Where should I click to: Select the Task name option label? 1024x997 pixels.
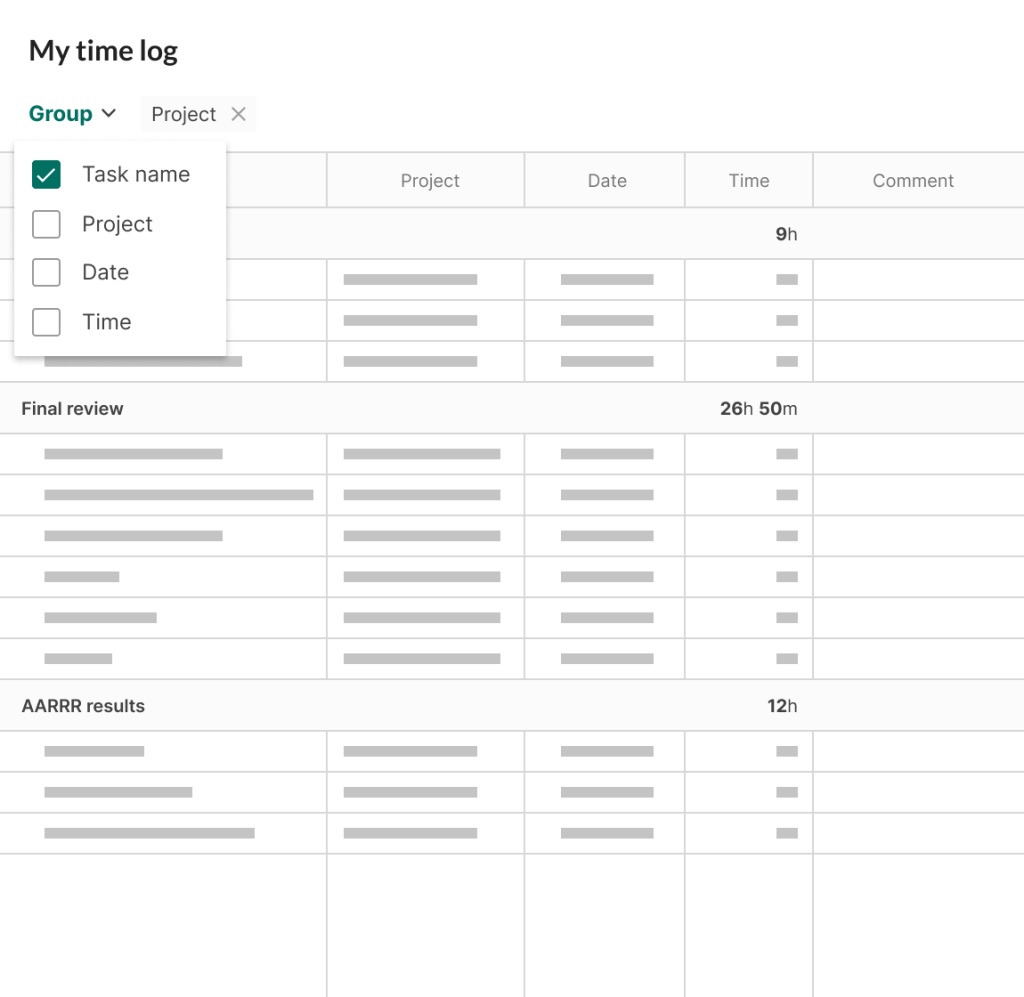(136, 174)
